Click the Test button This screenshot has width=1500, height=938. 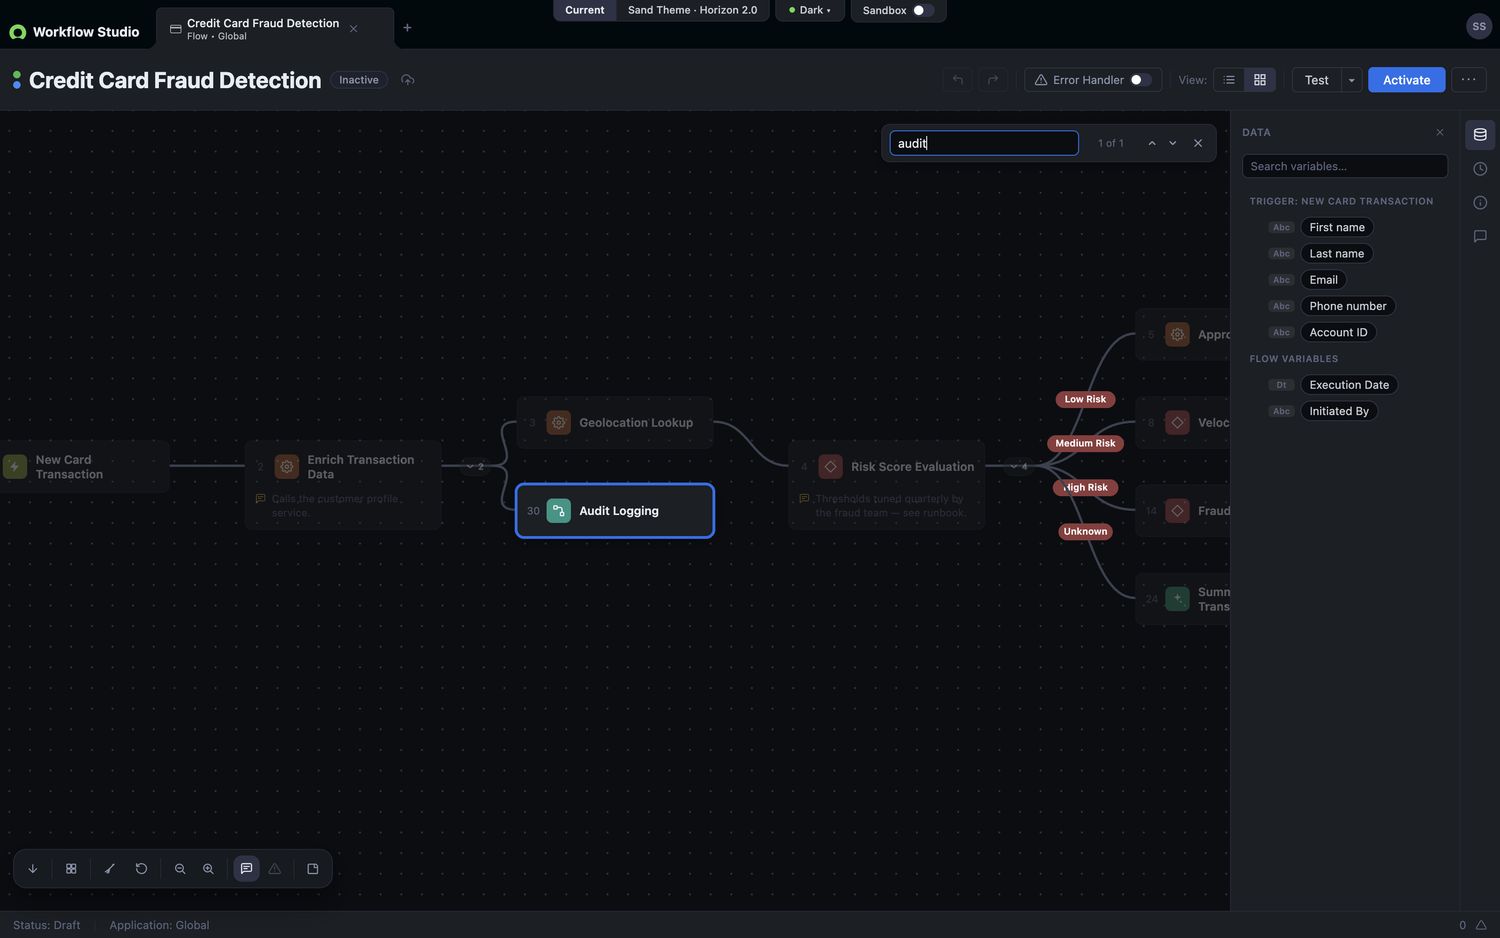tap(1317, 80)
